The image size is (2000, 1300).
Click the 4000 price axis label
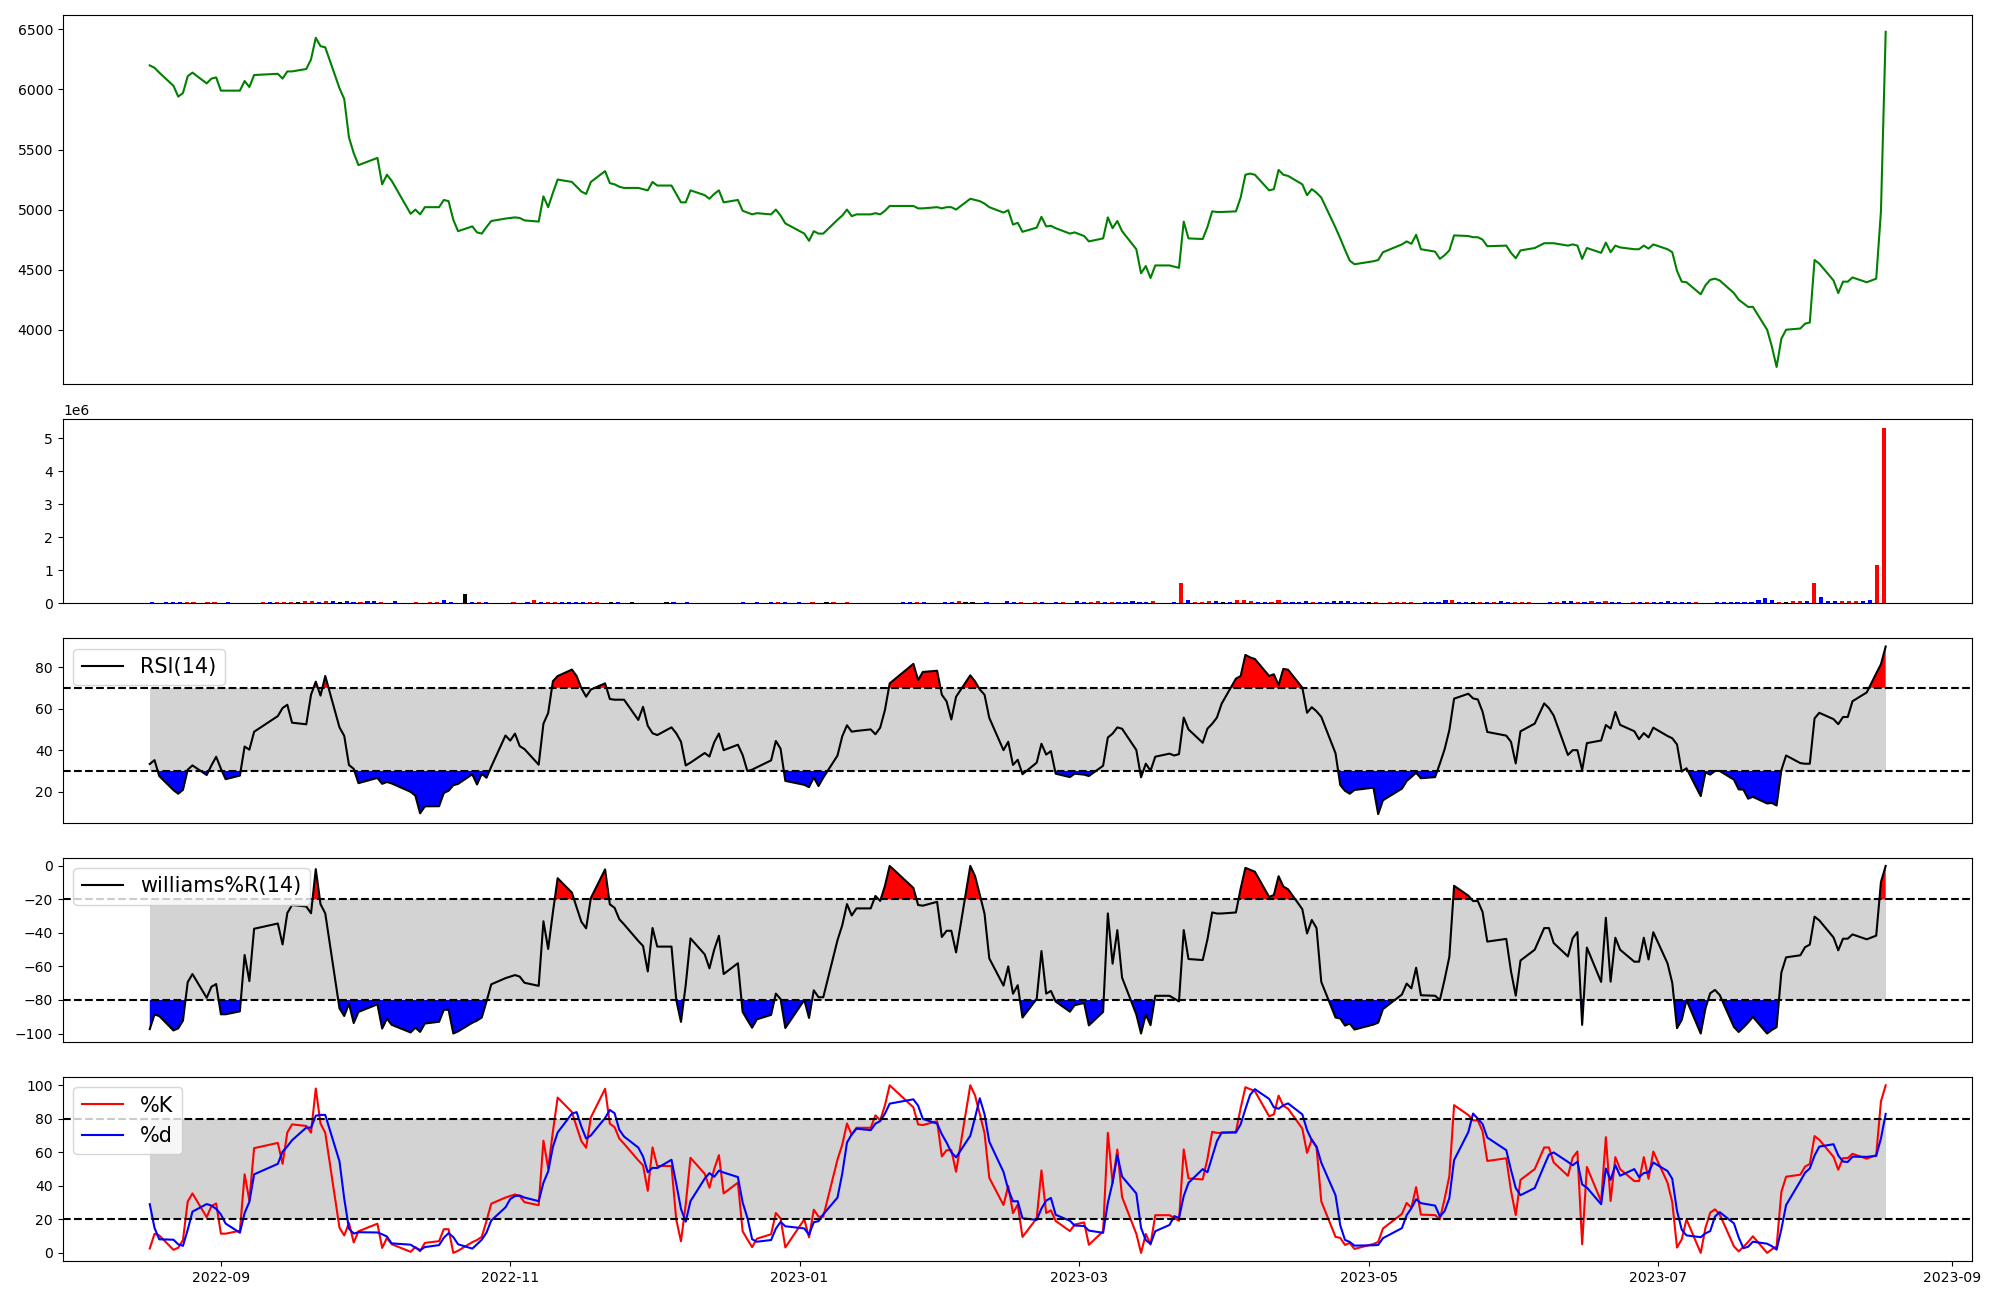pyautogui.click(x=35, y=331)
